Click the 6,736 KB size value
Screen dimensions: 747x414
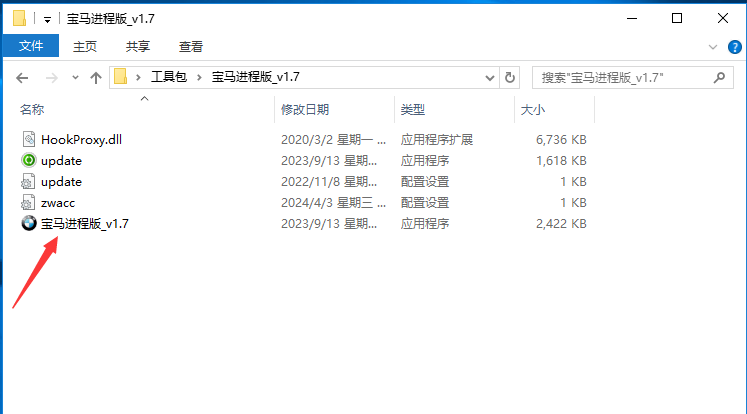tap(561, 140)
